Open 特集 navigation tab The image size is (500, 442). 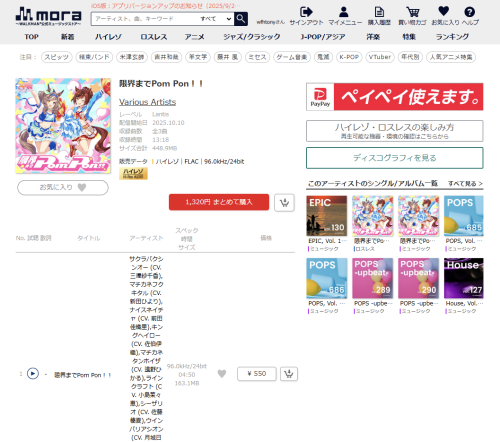click(409, 37)
